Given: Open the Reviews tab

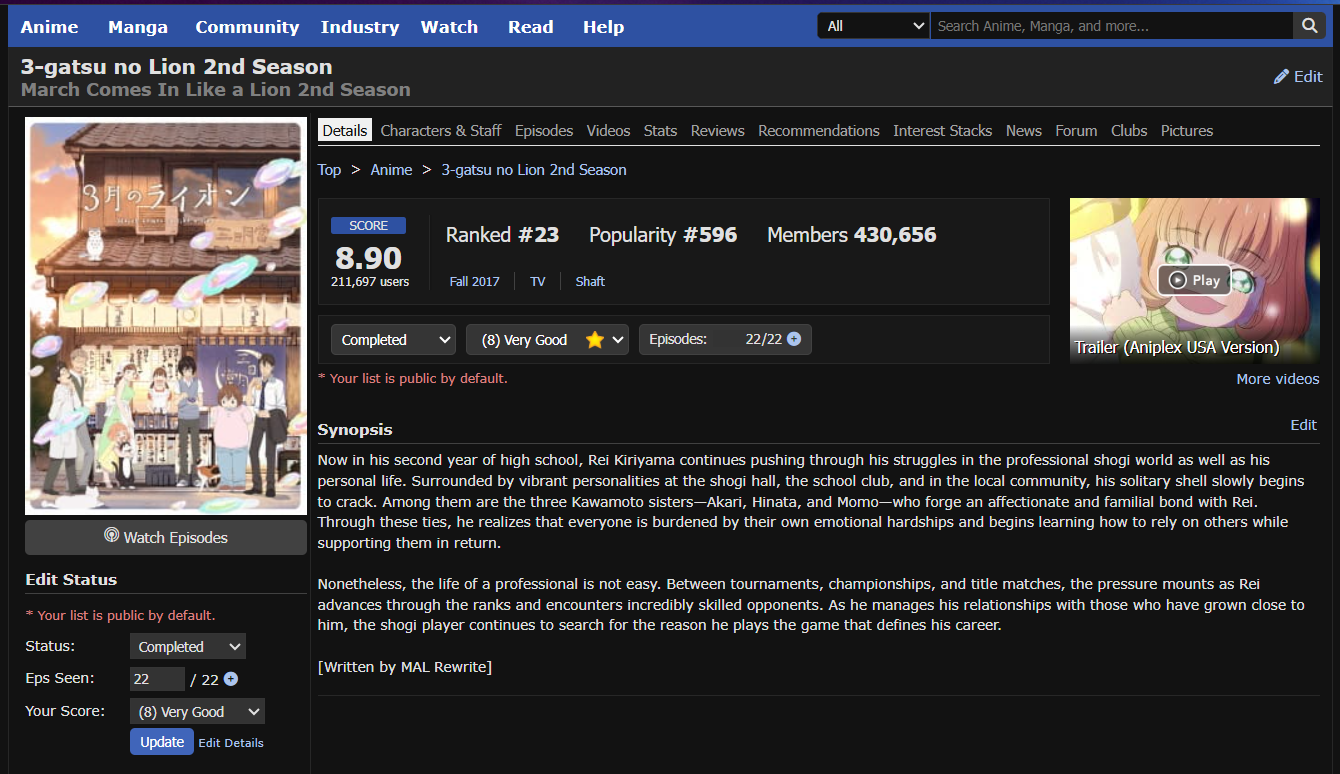Looking at the screenshot, I should (717, 131).
